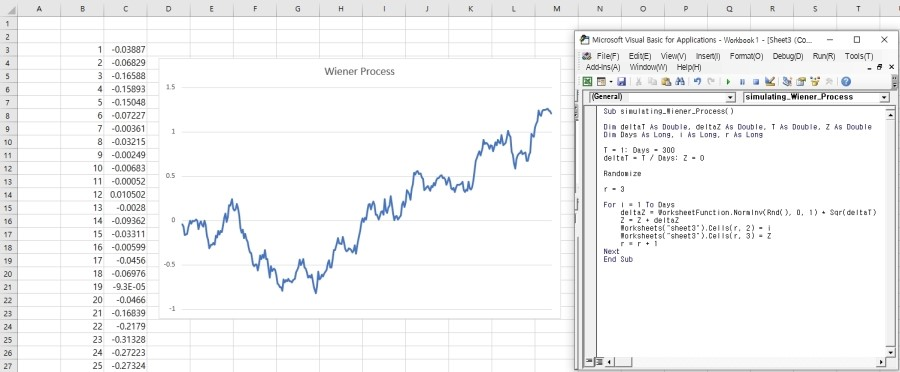Click the VBA application icon in title bar
Image resolution: width=900 pixels, height=372 pixels.
(x=584, y=40)
